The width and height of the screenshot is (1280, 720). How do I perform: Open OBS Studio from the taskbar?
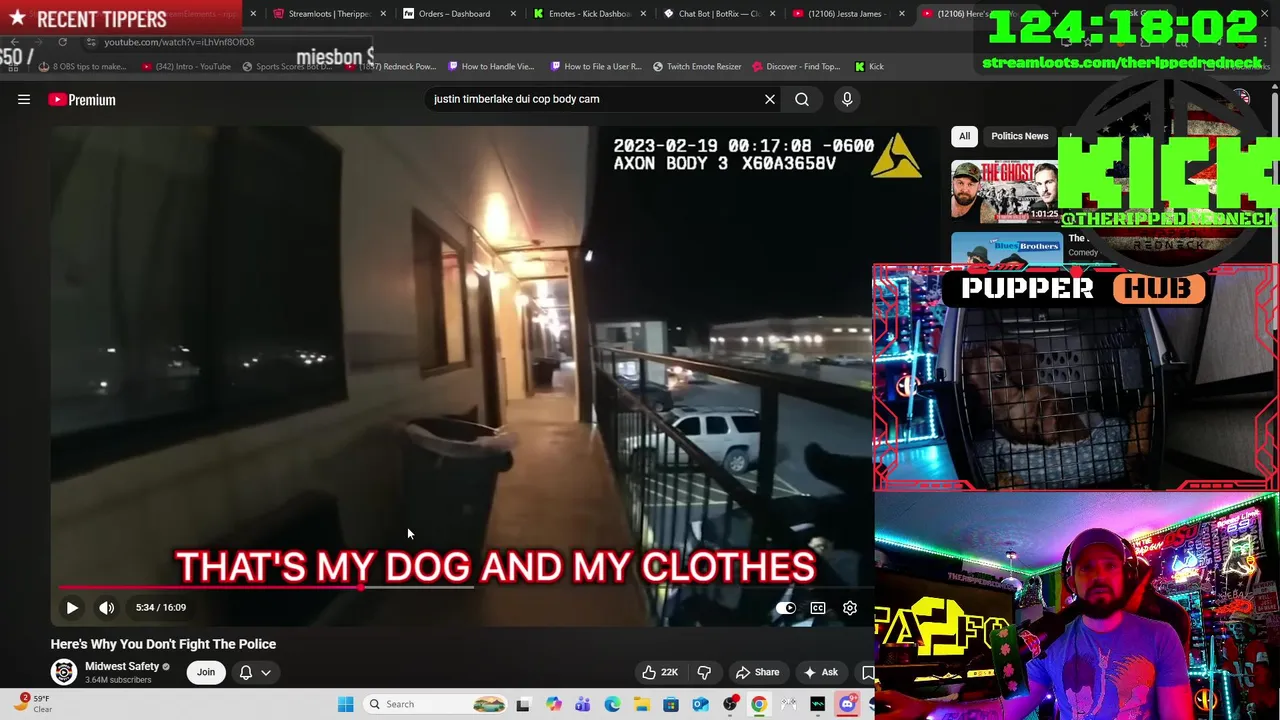tap(730, 704)
